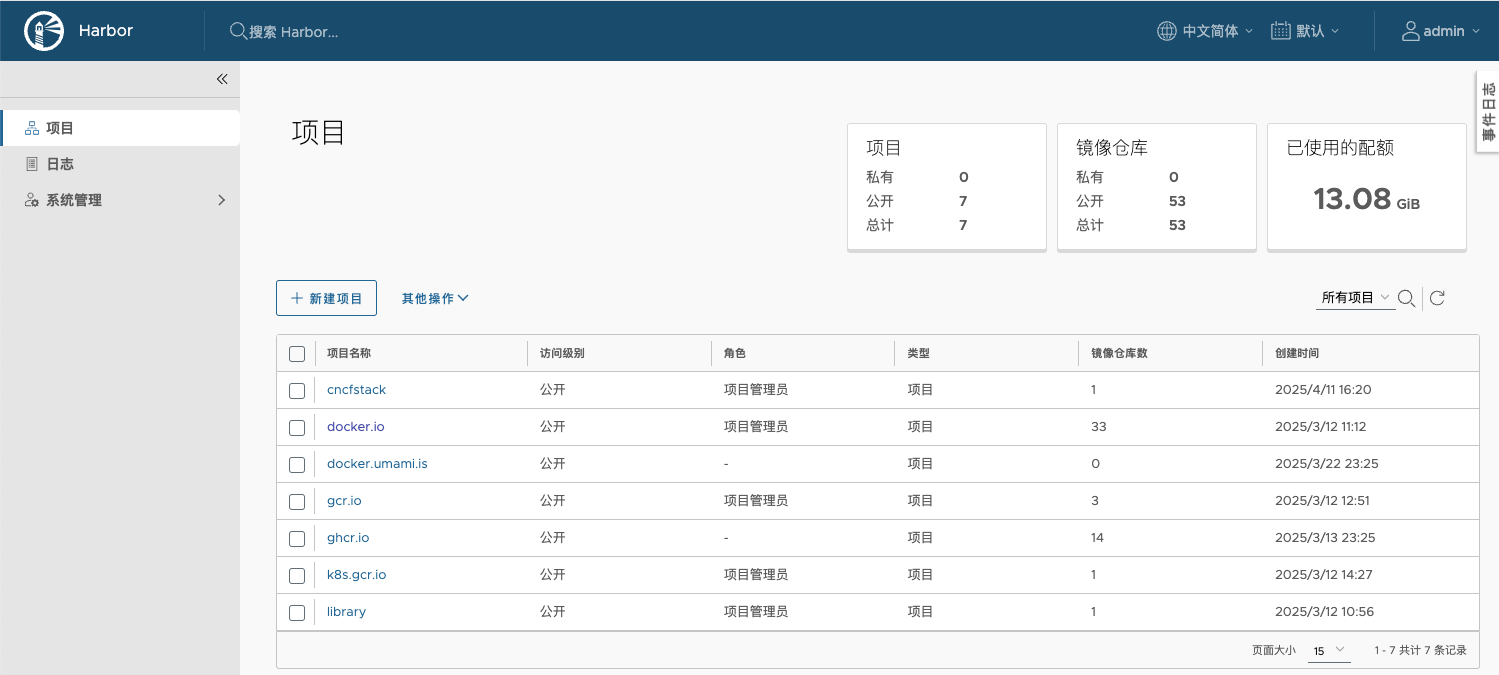This screenshot has width=1499, height=675.
Task: Click the 已使用的配额 card title
Action: pos(1340,148)
